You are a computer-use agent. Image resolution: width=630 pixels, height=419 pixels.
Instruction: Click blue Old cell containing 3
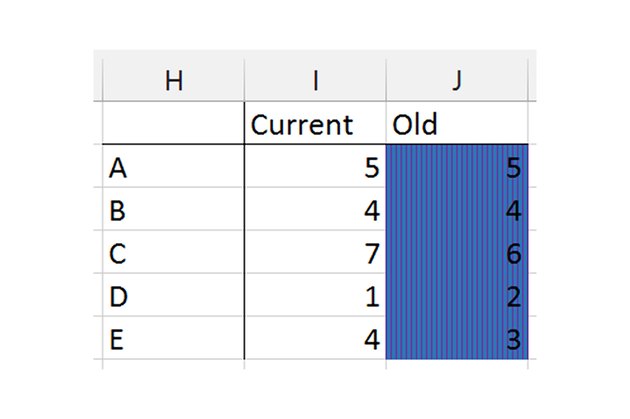tap(457, 337)
